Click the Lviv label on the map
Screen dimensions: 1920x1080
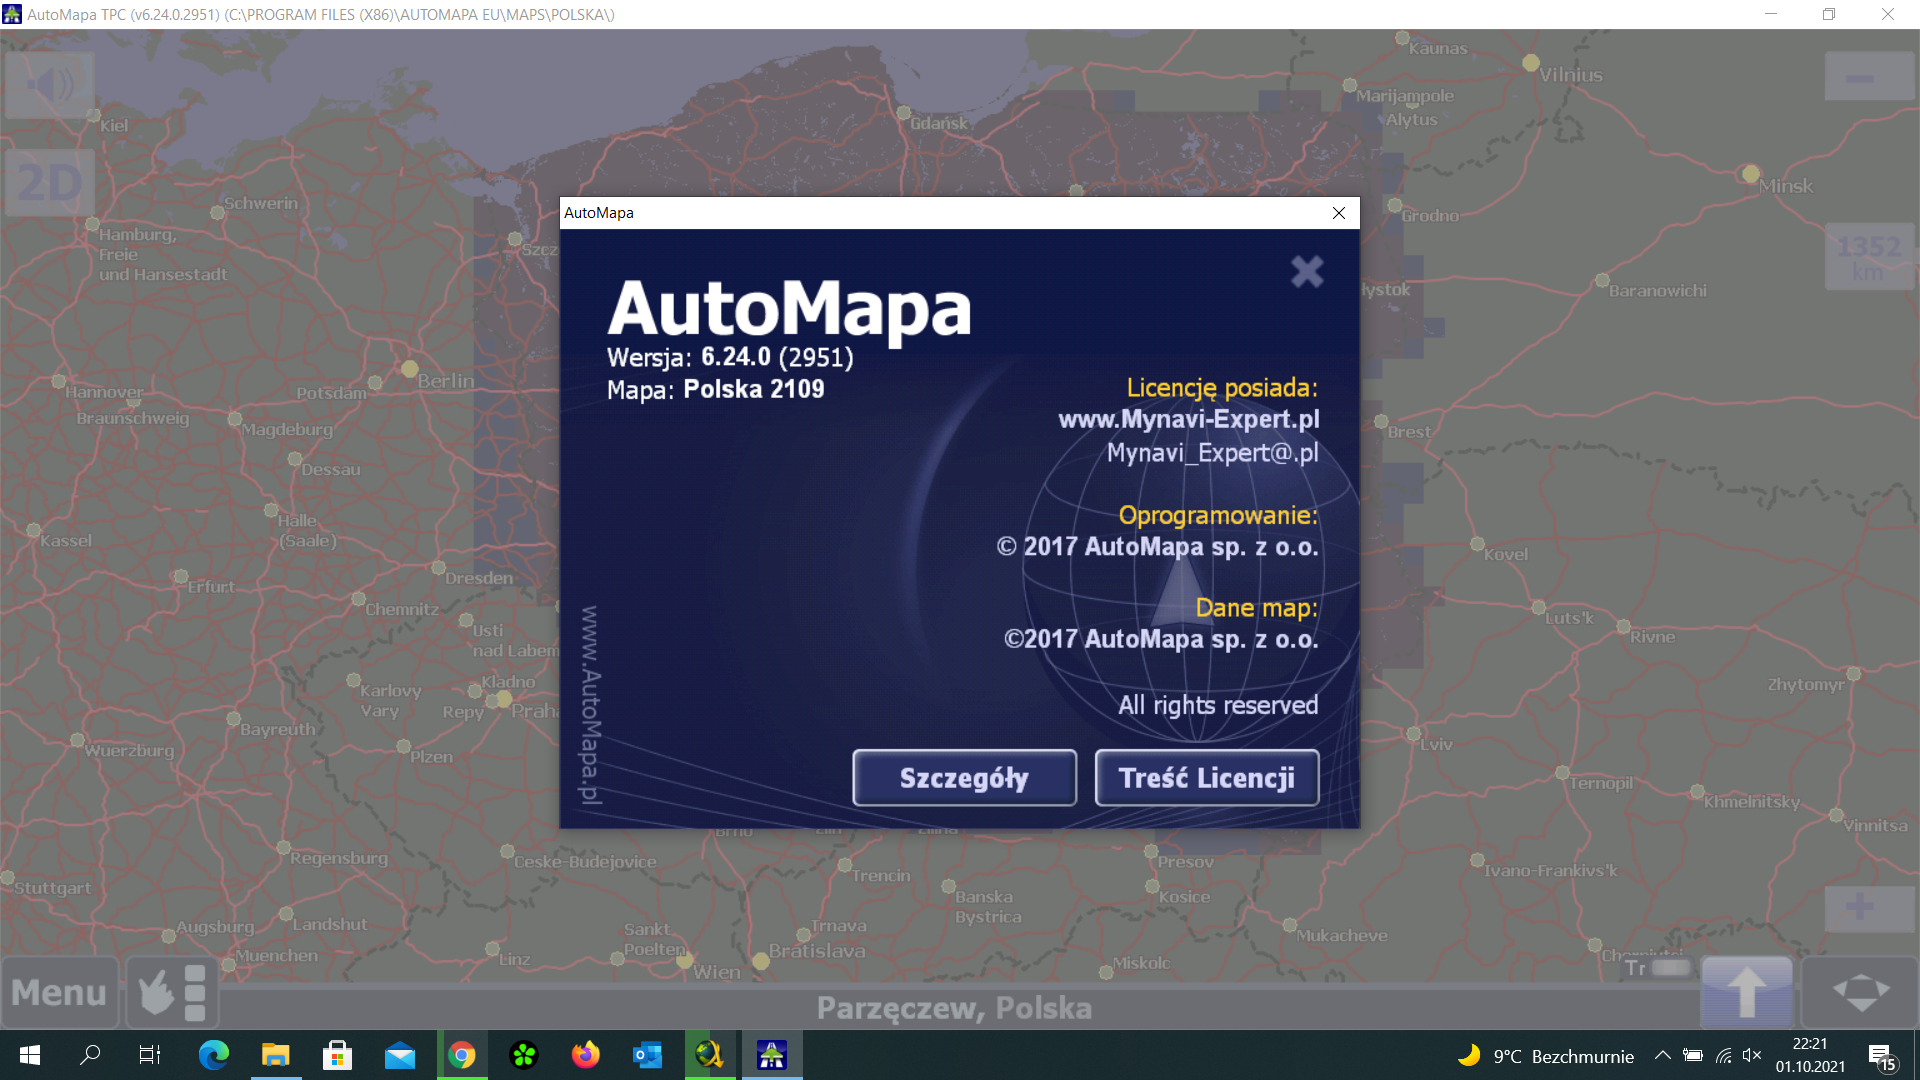pyautogui.click(x=1436, y=744)
